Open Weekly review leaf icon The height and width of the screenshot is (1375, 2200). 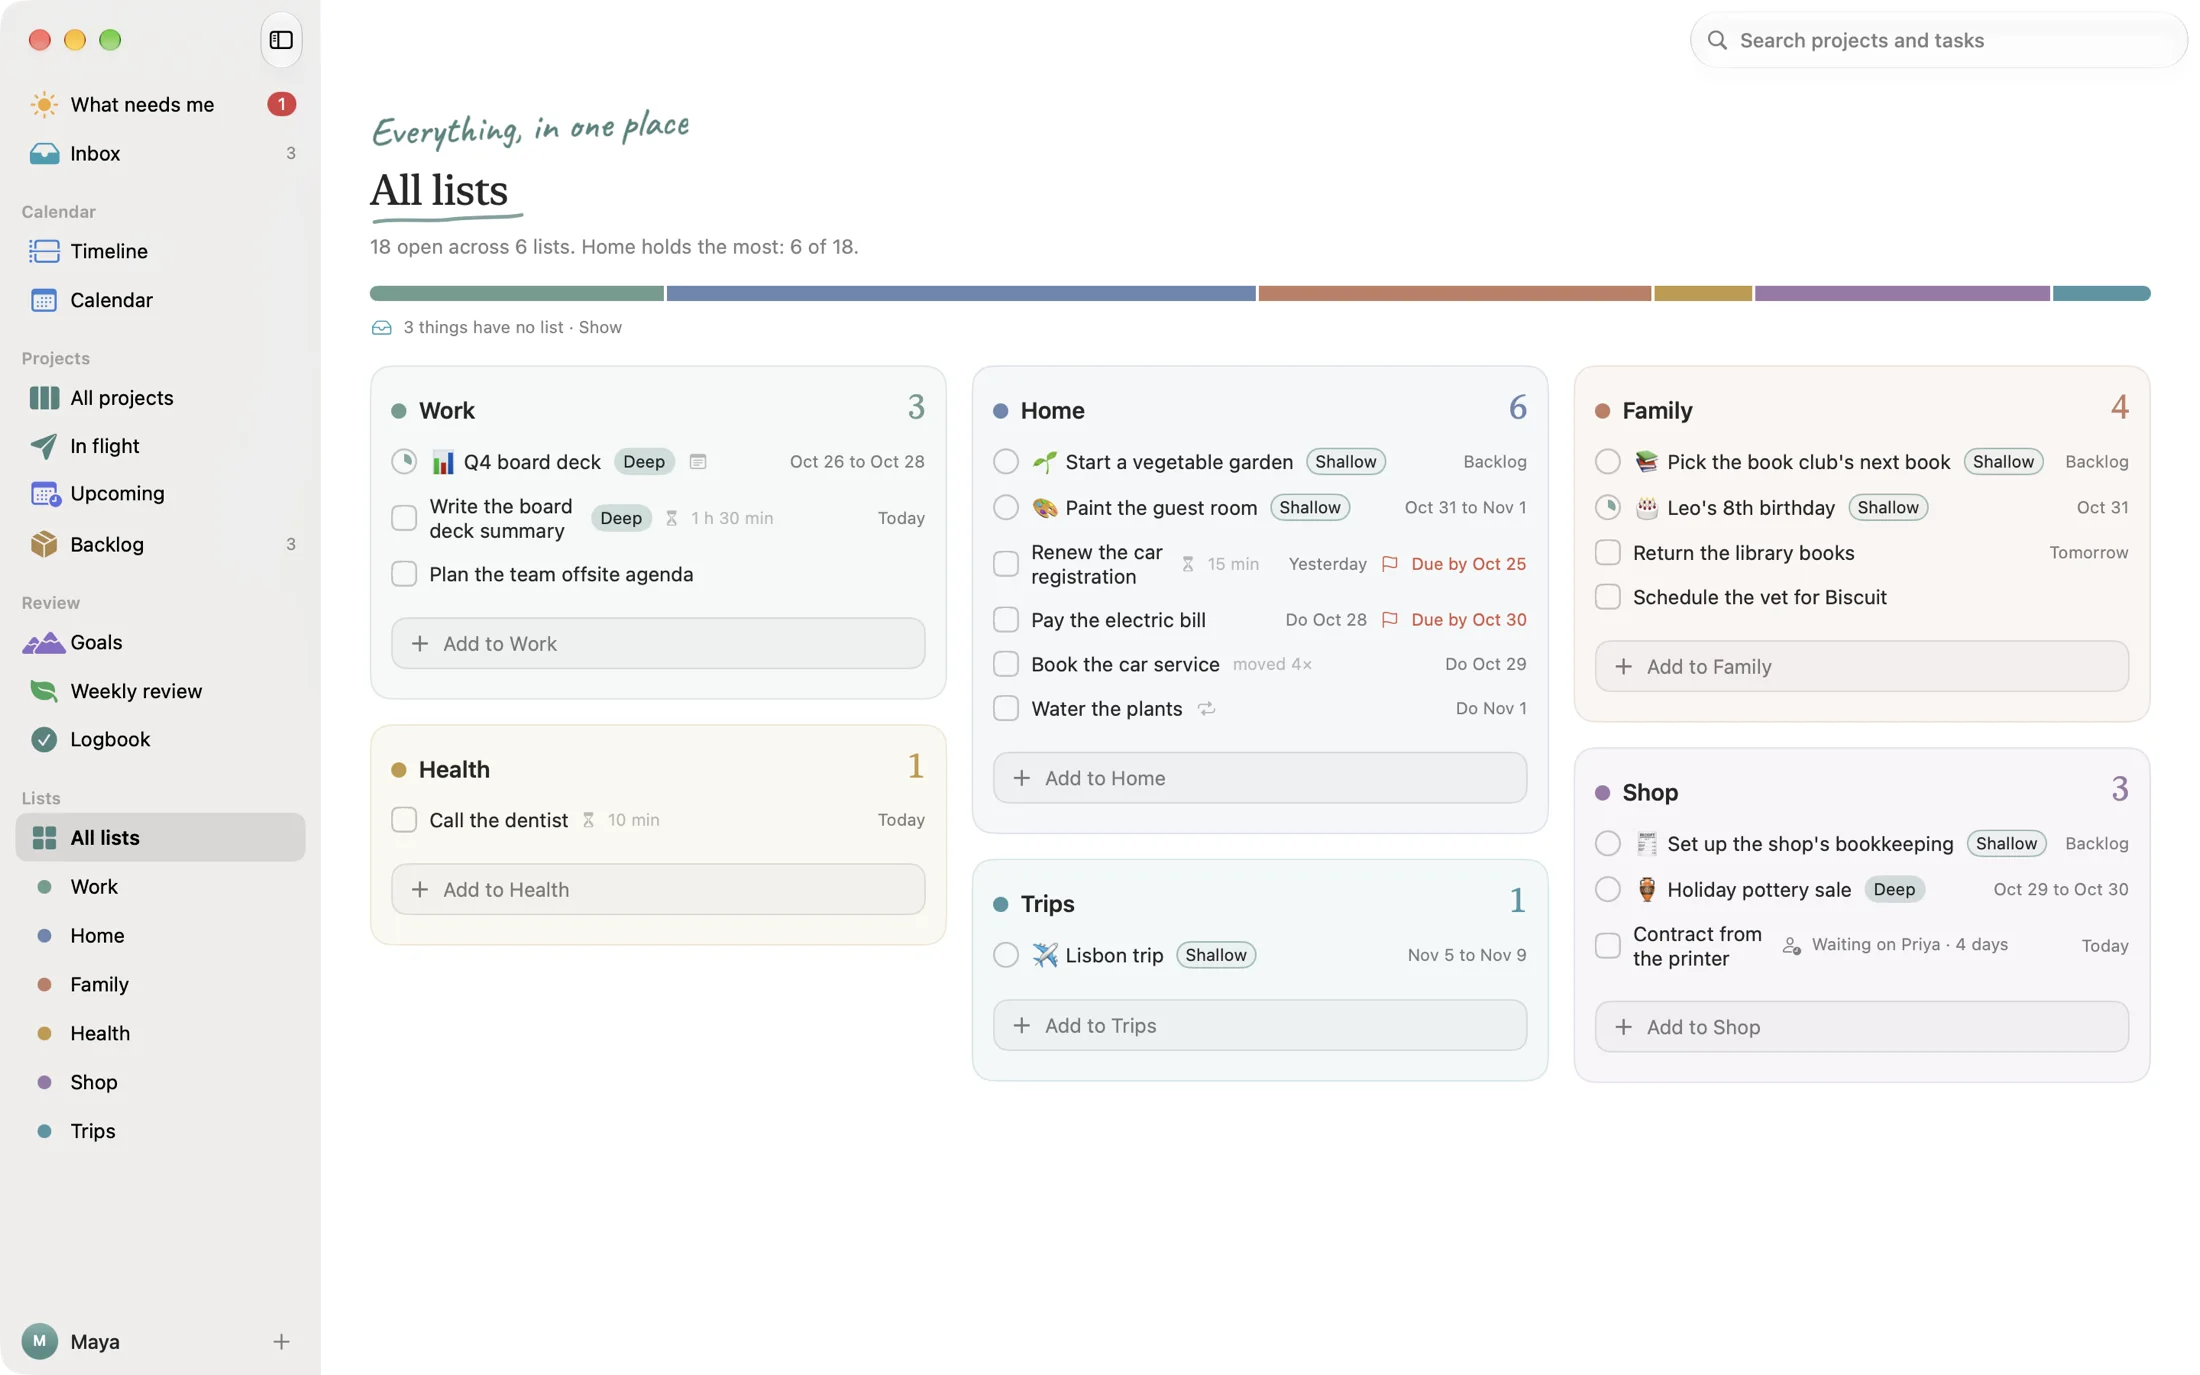coord(44,691)
